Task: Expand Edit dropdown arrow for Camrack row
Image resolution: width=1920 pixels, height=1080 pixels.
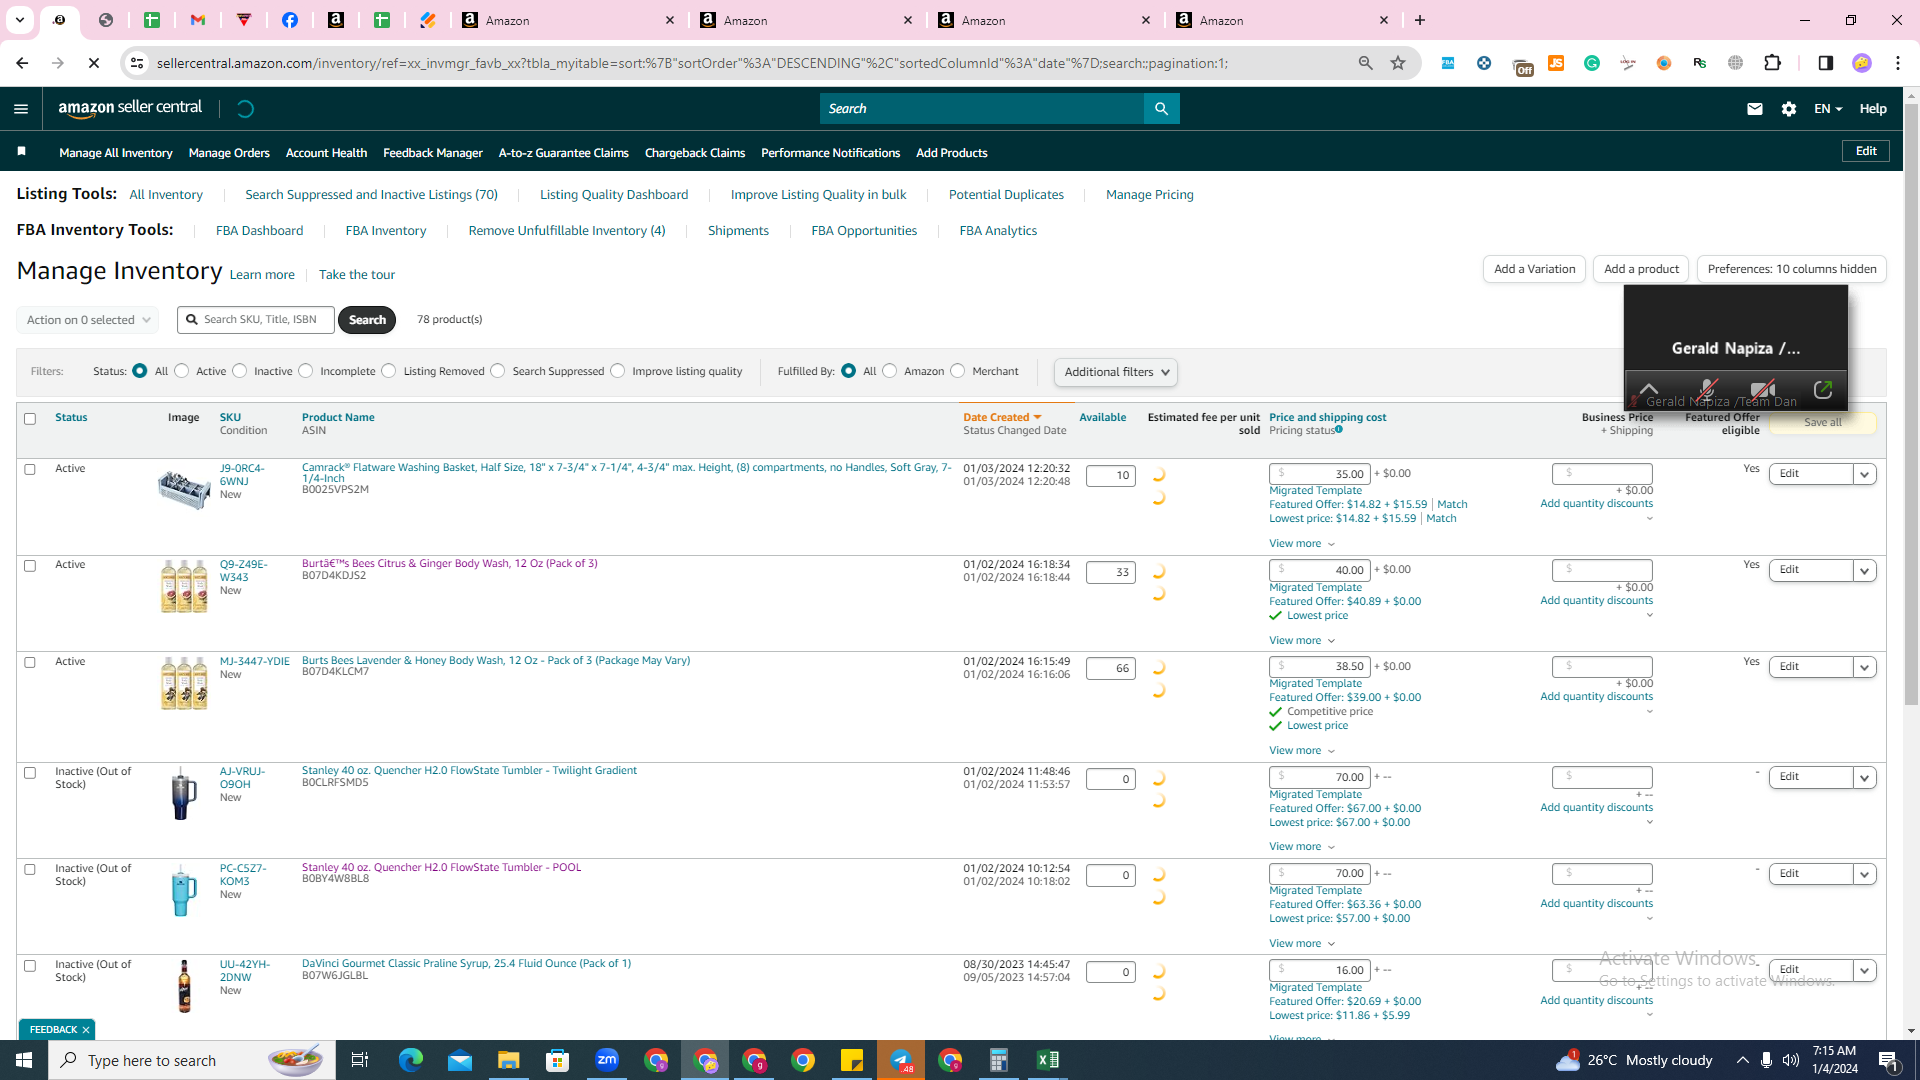Action: (1865, 474)
